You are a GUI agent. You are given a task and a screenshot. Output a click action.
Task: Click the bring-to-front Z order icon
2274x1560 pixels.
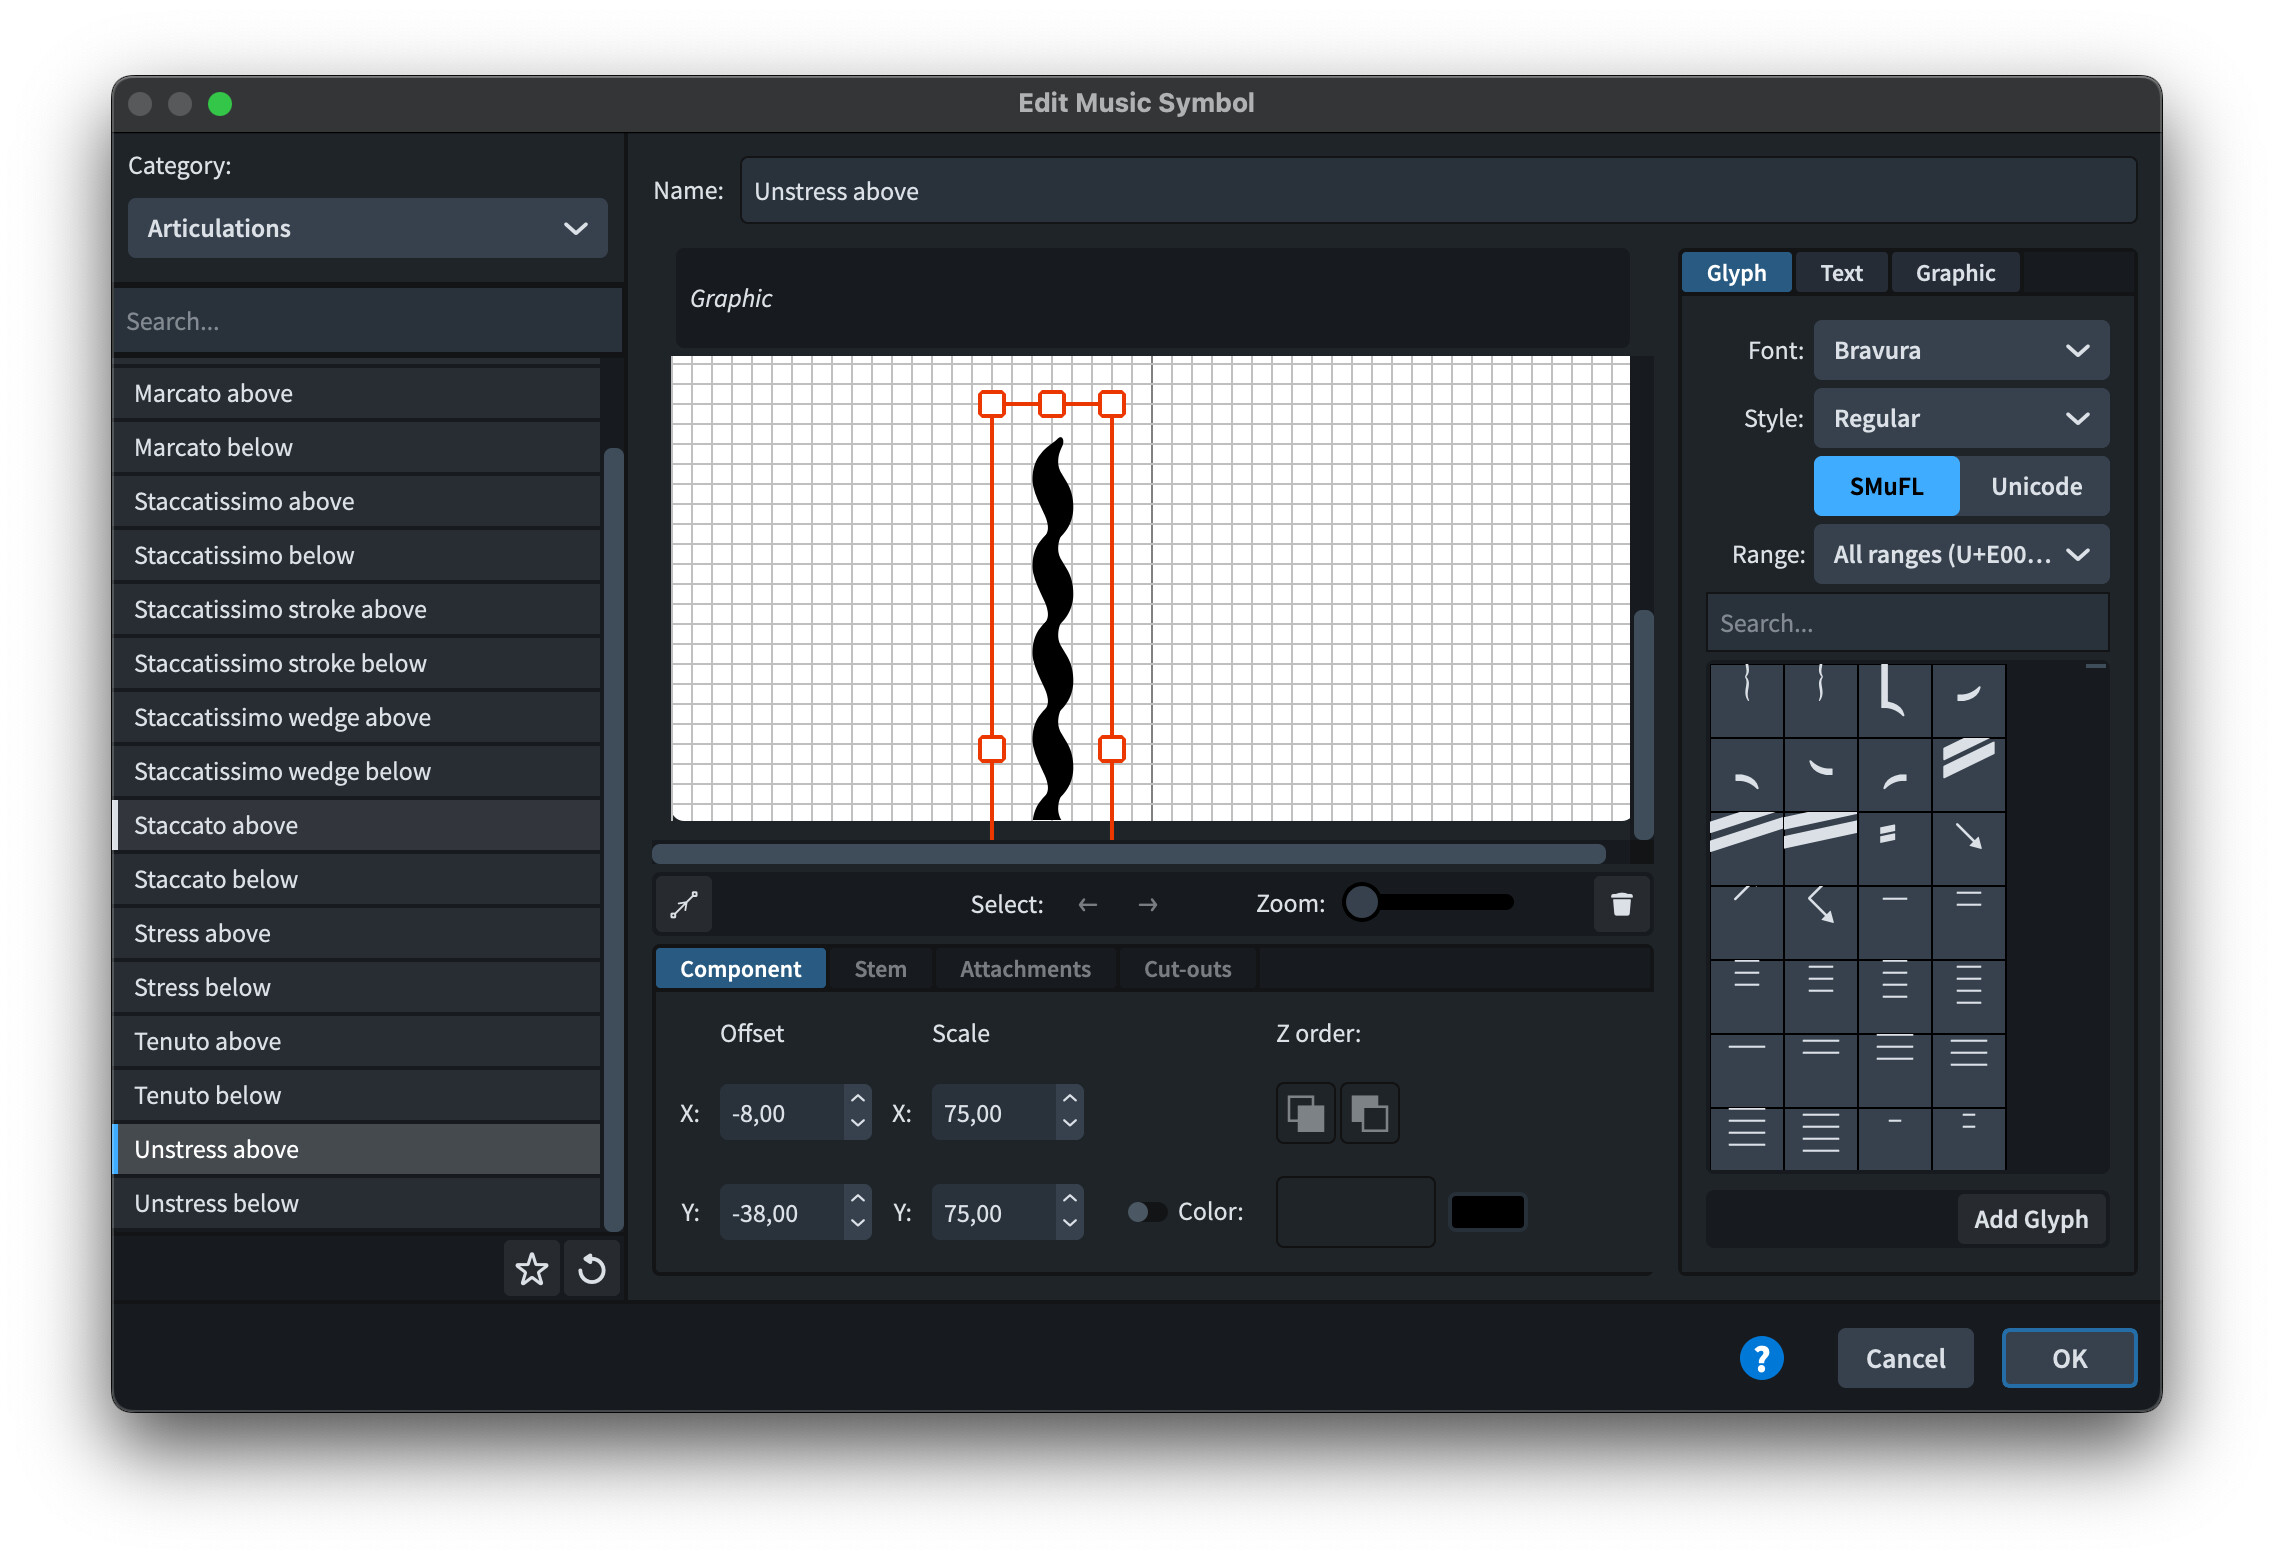[x=1305, y=1113]
